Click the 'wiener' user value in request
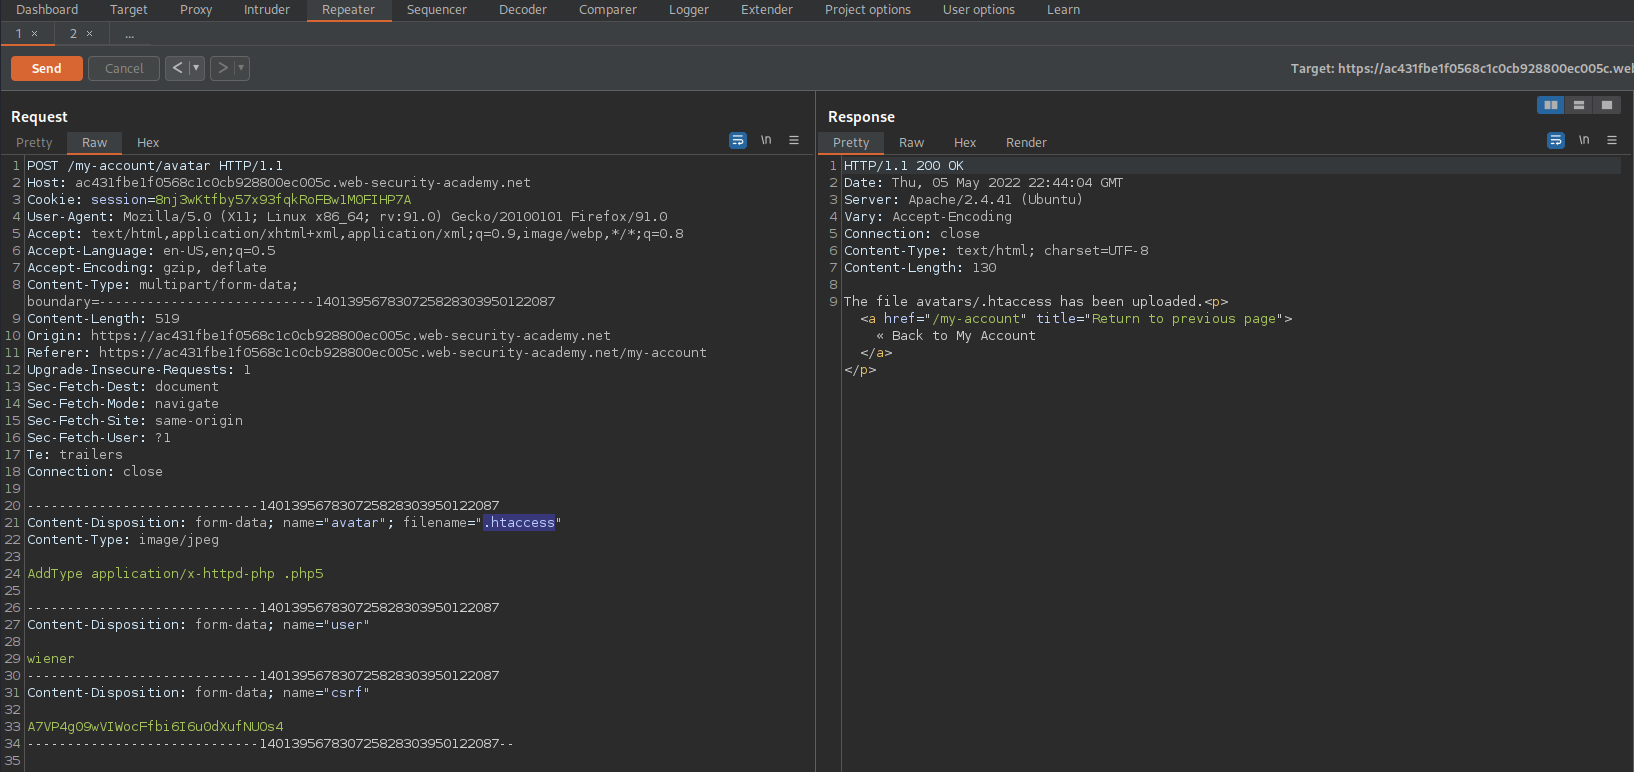The image size is (1634, 772). 51,659
